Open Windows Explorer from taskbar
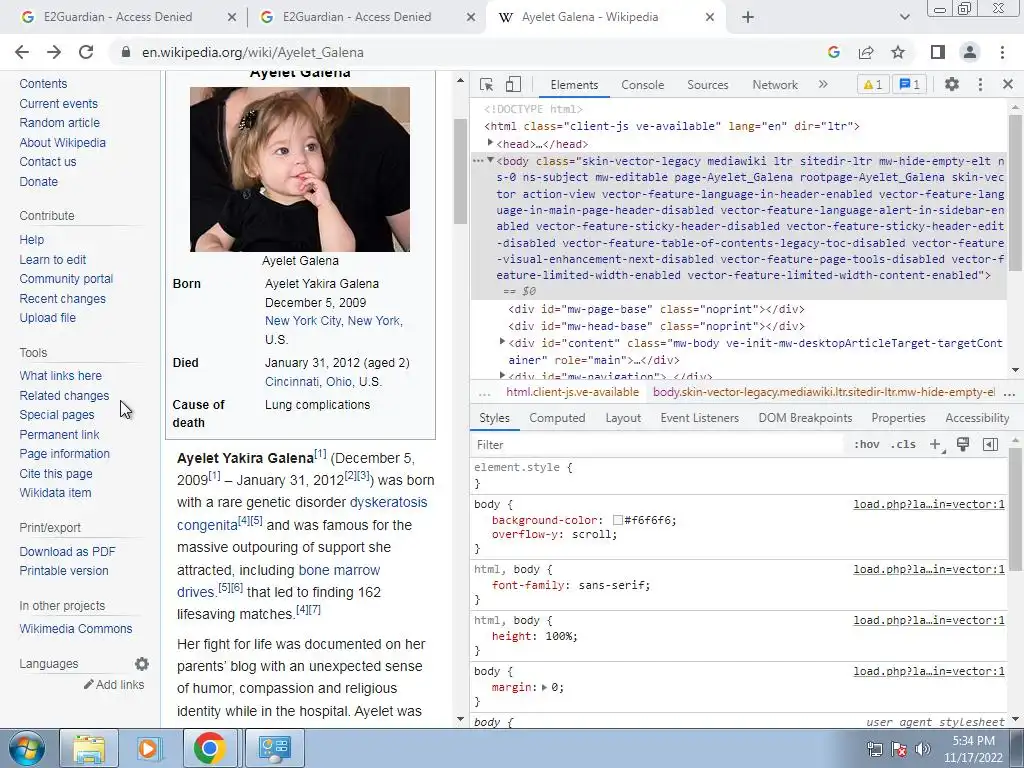 (89, 748)
